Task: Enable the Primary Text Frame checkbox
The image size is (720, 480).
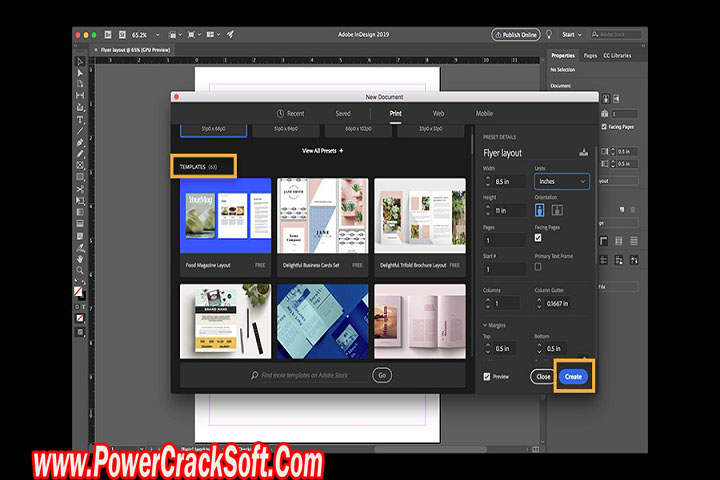Action: [539, 266]
